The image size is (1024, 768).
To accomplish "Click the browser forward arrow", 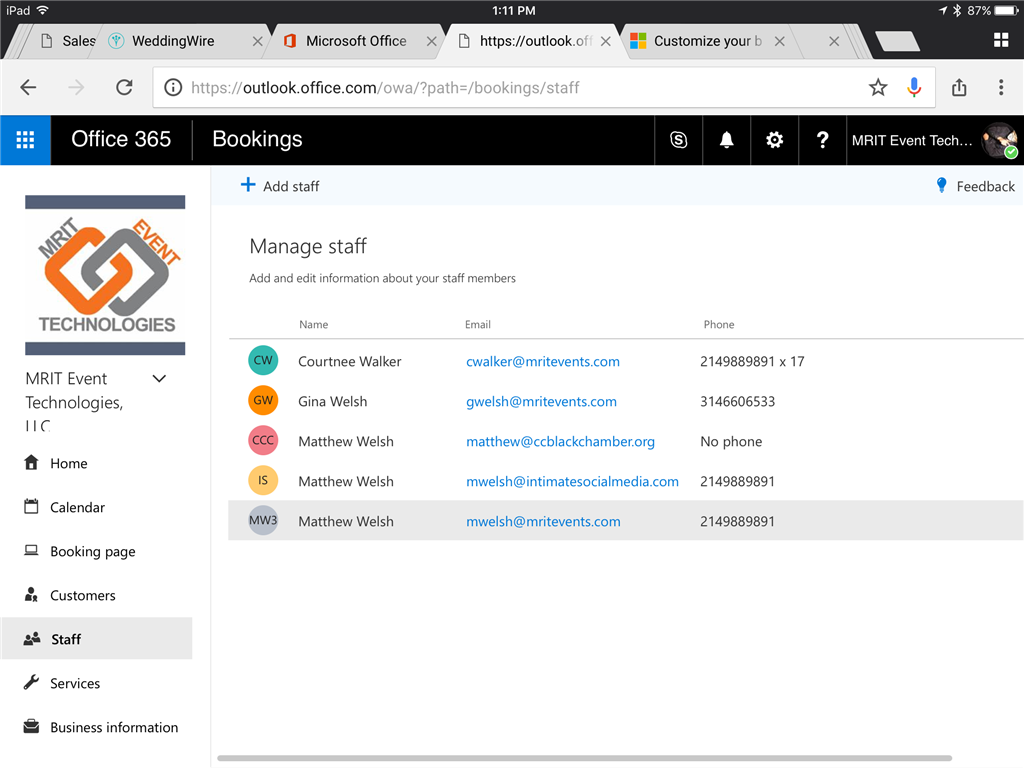I will click(76, 88).
